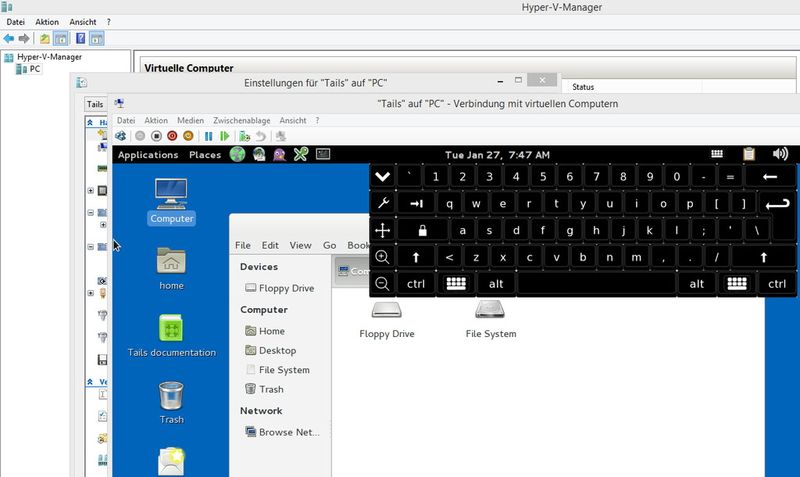
Task: Open Home in file manager sidebar
Action: click(x=265, y=331)
